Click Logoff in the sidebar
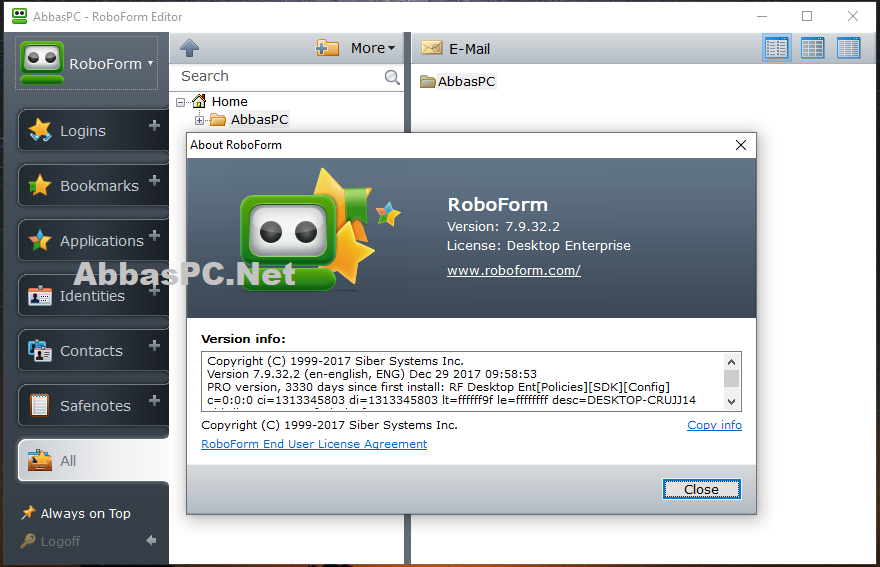The height and width of the screenshot is (567, 880). [x=51, y=541]
